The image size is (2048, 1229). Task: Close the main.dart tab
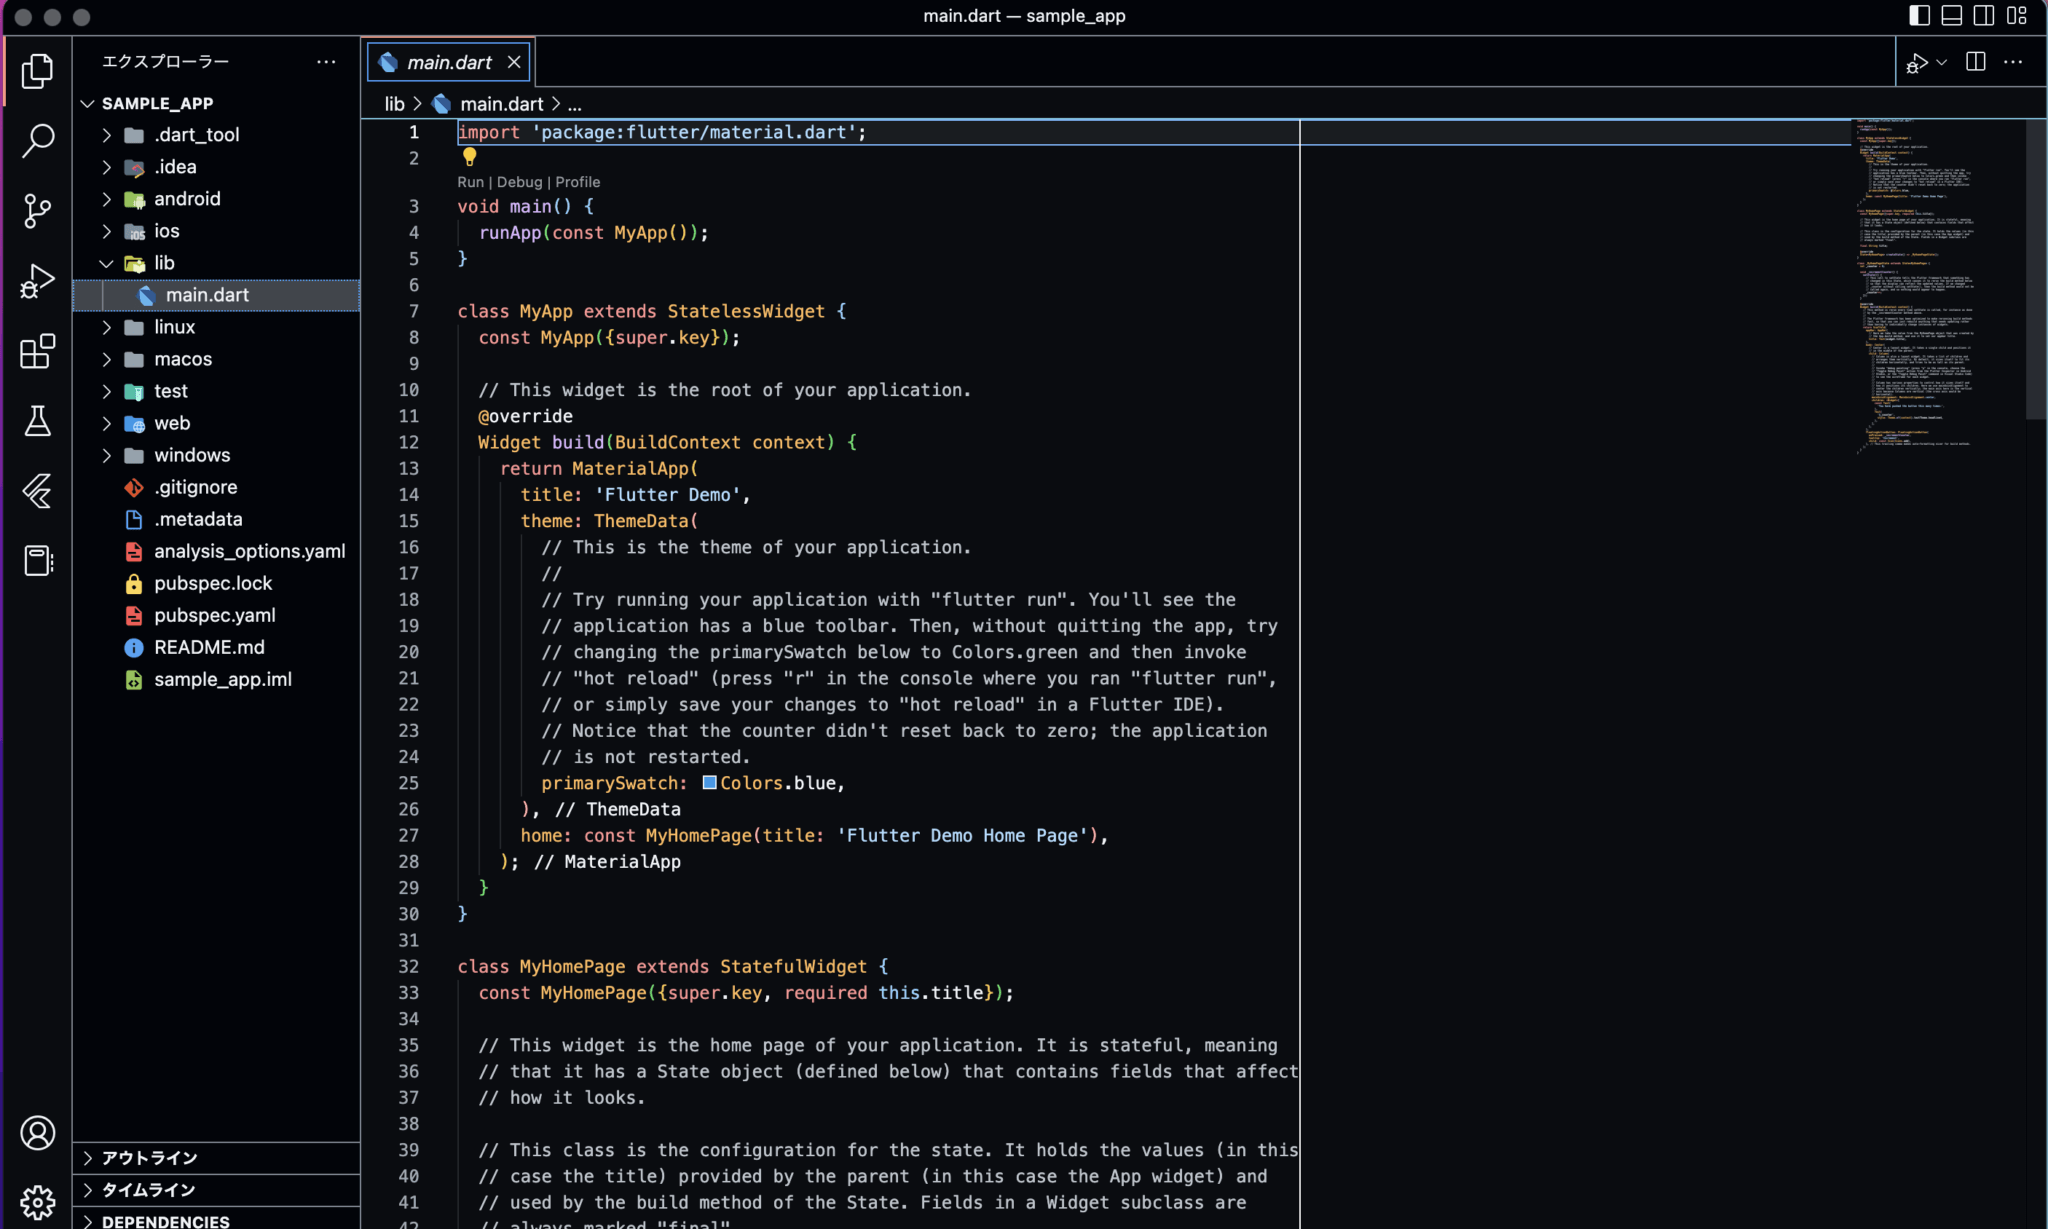pyautogui.click(x=514, y=62)
